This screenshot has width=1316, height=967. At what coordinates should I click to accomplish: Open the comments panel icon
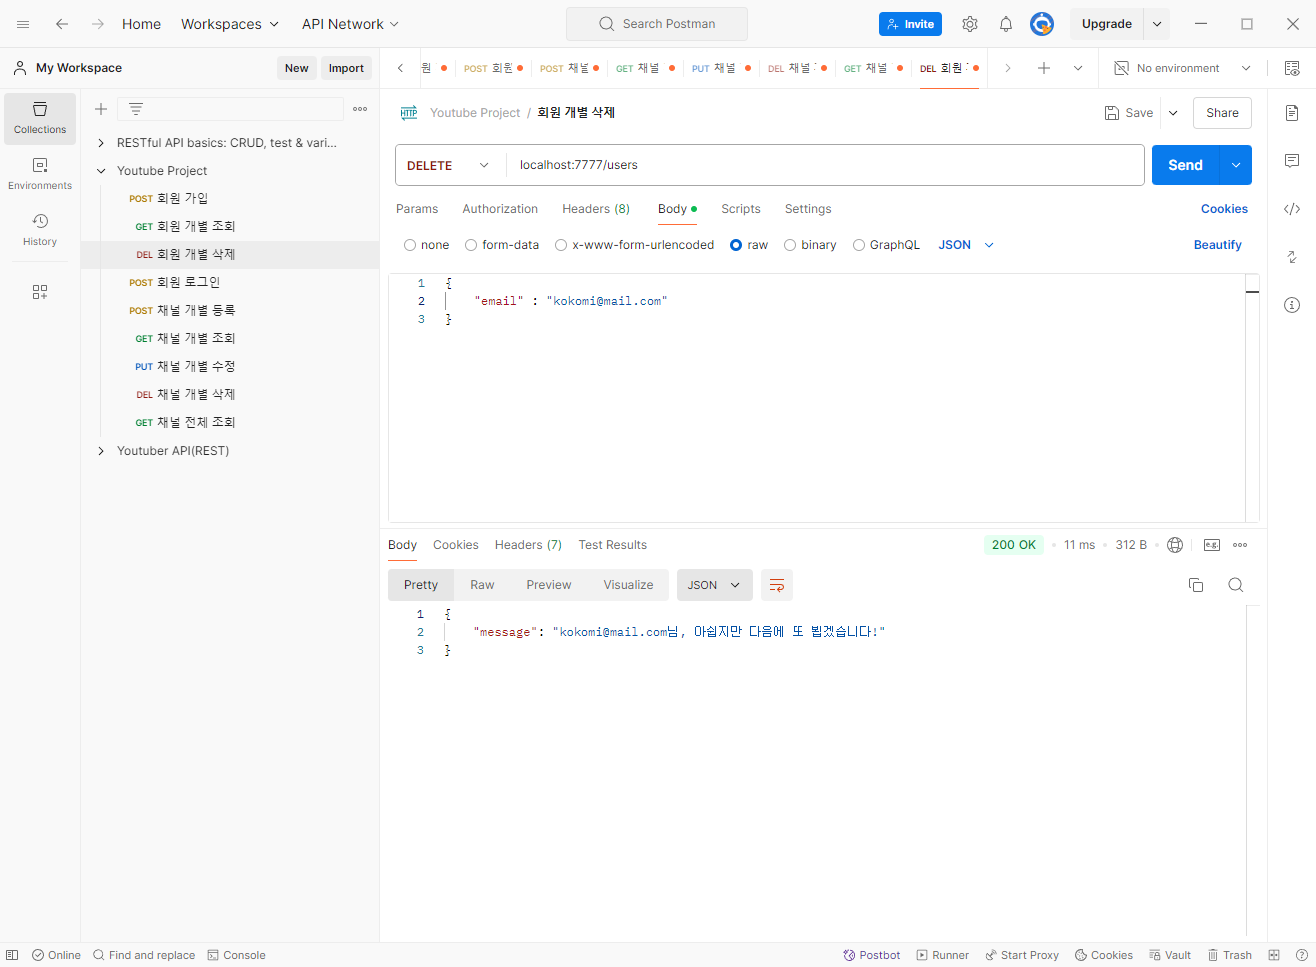[x=1292, y=161]
